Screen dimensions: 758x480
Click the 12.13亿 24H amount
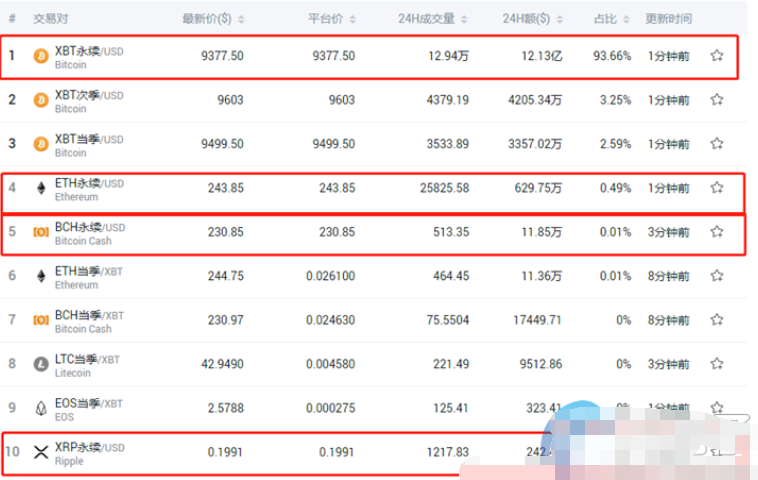pos(541,56)
